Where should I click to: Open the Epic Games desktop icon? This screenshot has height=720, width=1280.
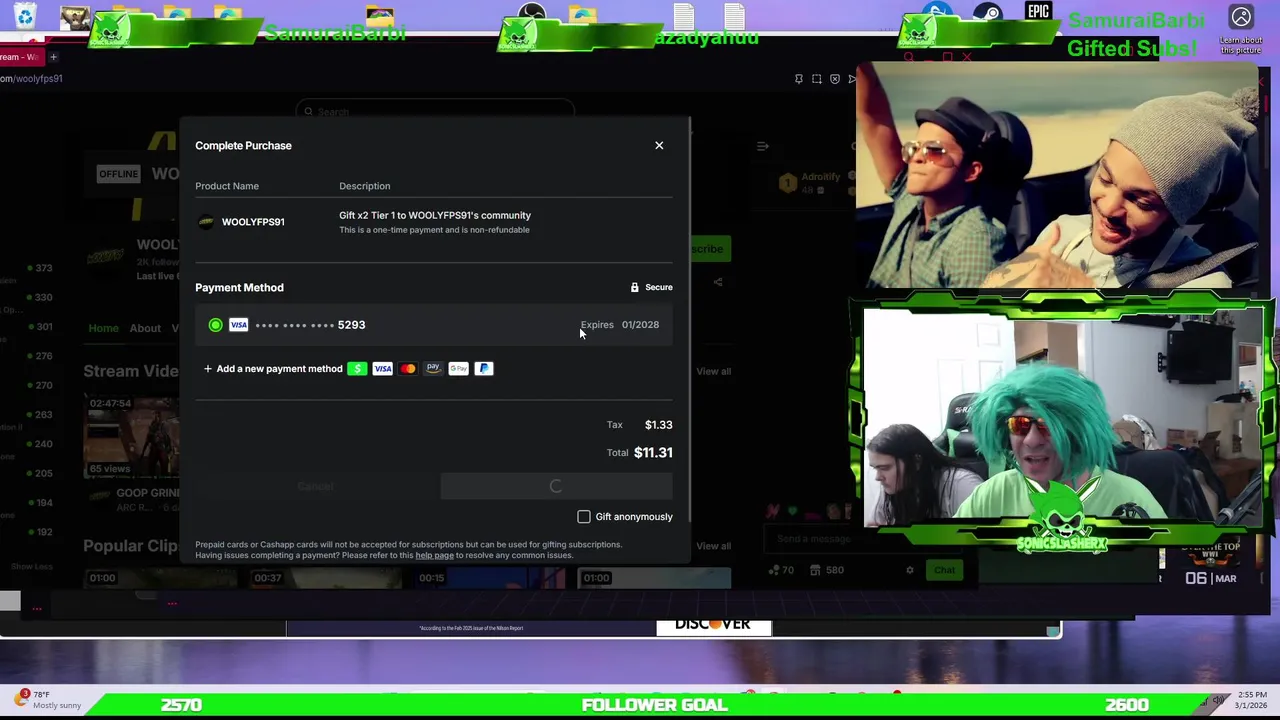(1038, 12)
